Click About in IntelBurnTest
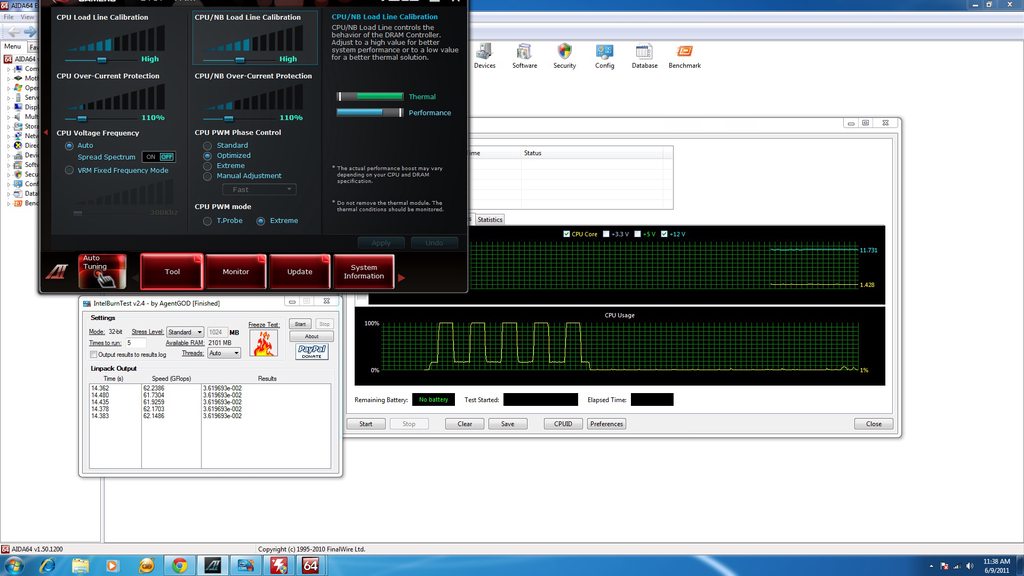 click(312, 336)
